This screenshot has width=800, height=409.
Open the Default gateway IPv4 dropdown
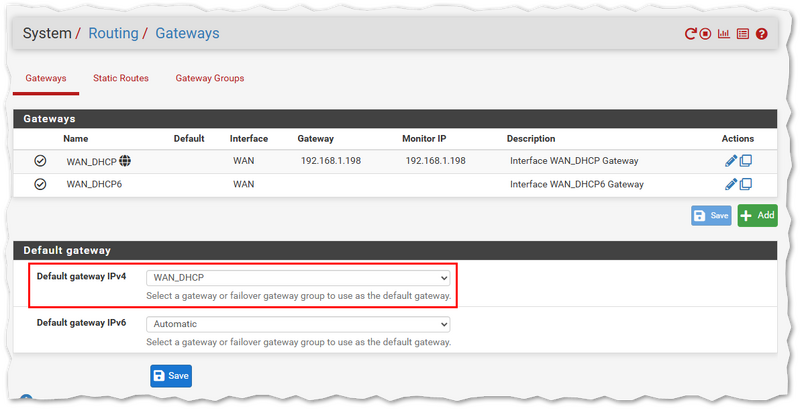[298, 277]
